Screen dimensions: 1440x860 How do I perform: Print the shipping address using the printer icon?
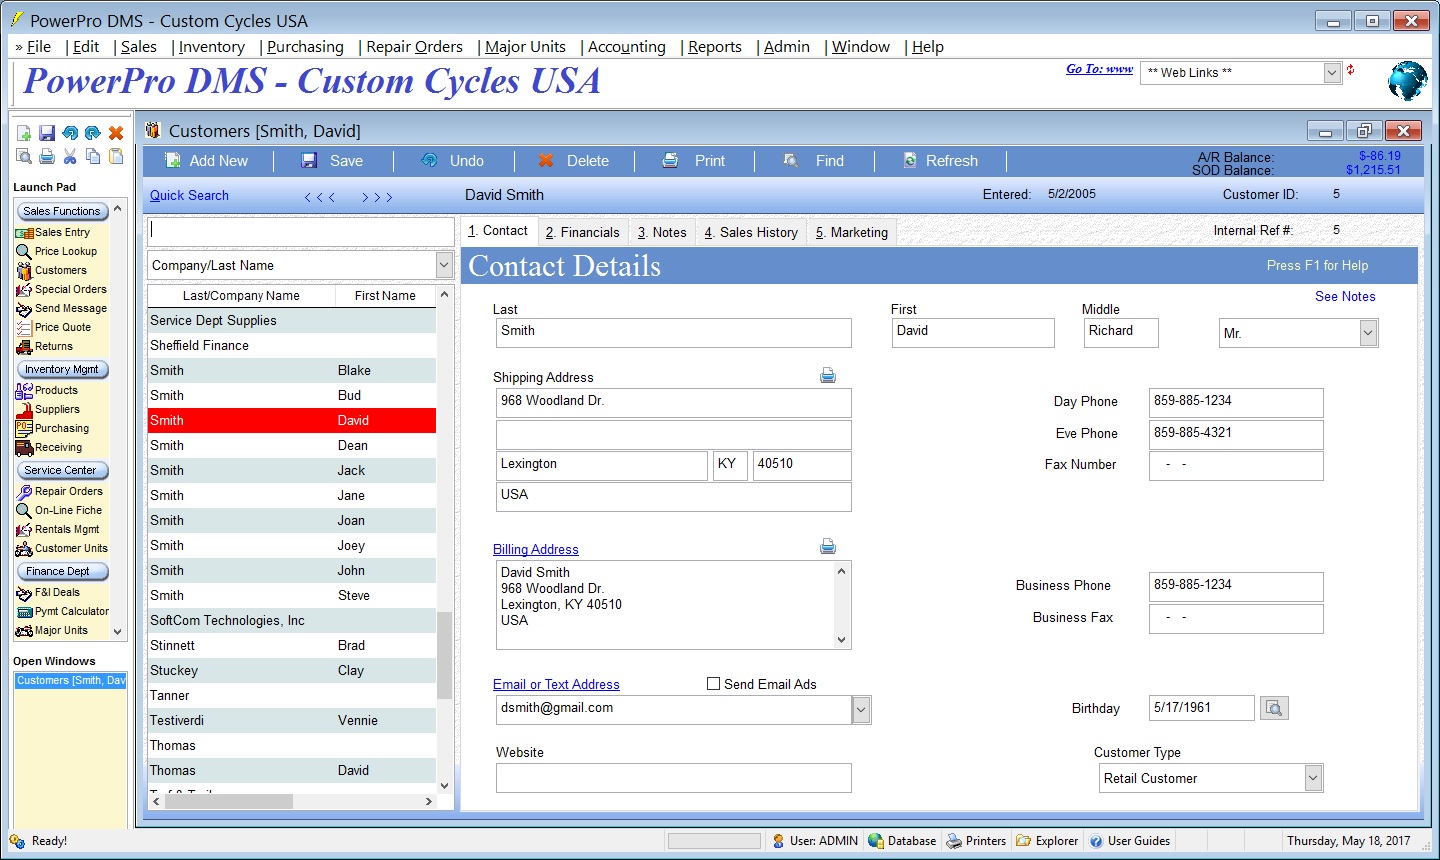click(x=827, y=375)
